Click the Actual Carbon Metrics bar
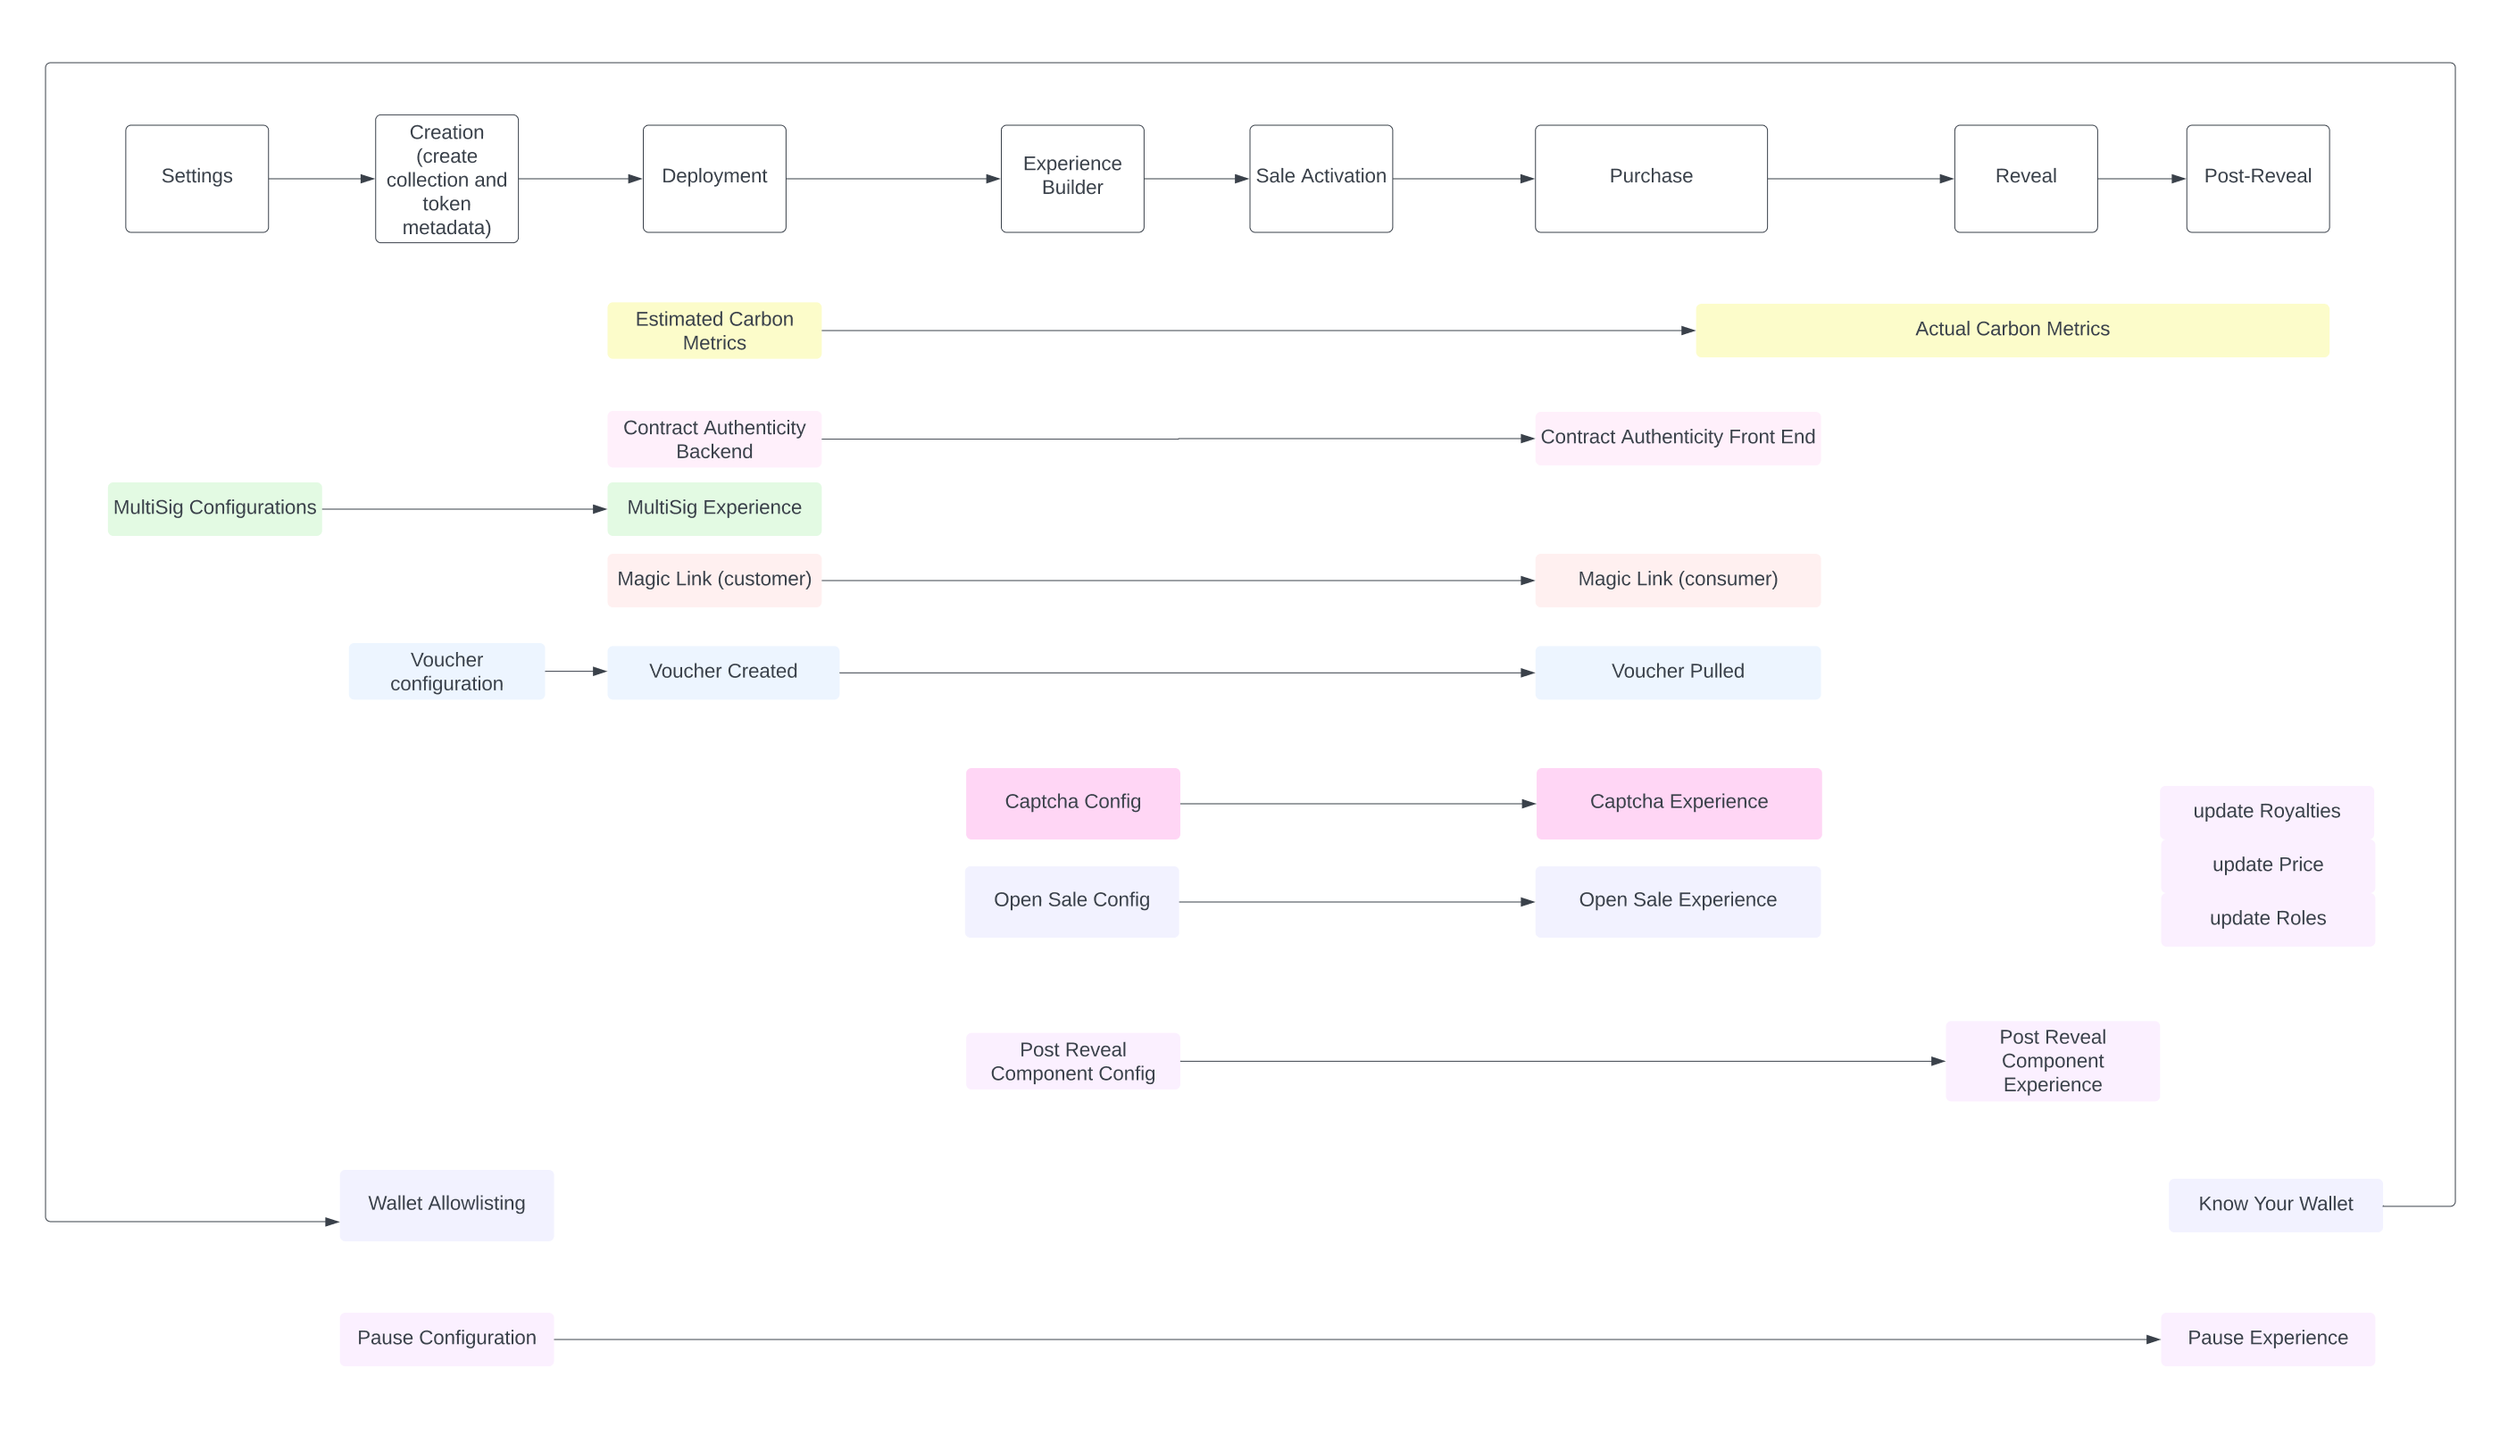 (2011, 330)
